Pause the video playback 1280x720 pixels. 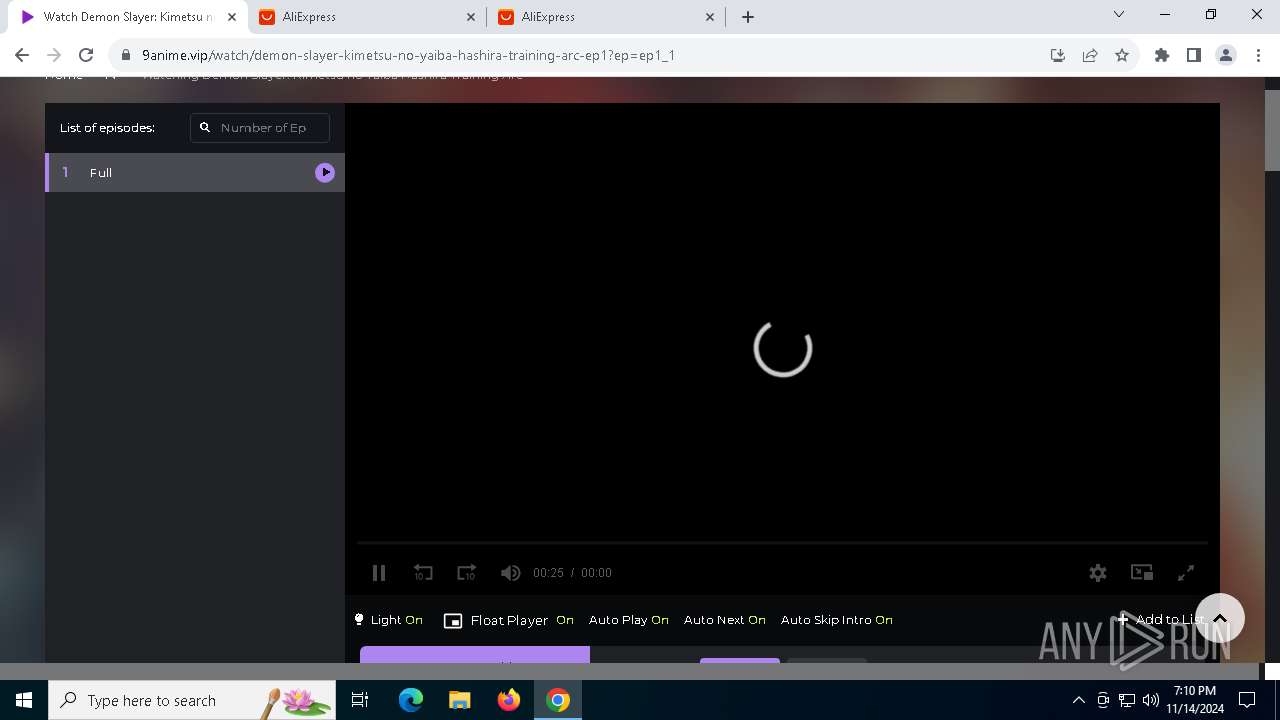click(379, 573)
